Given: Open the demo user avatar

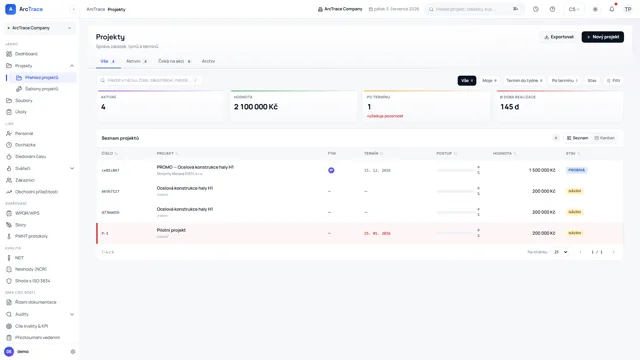Looking at the screenshot, I should (x=9, y=351).
